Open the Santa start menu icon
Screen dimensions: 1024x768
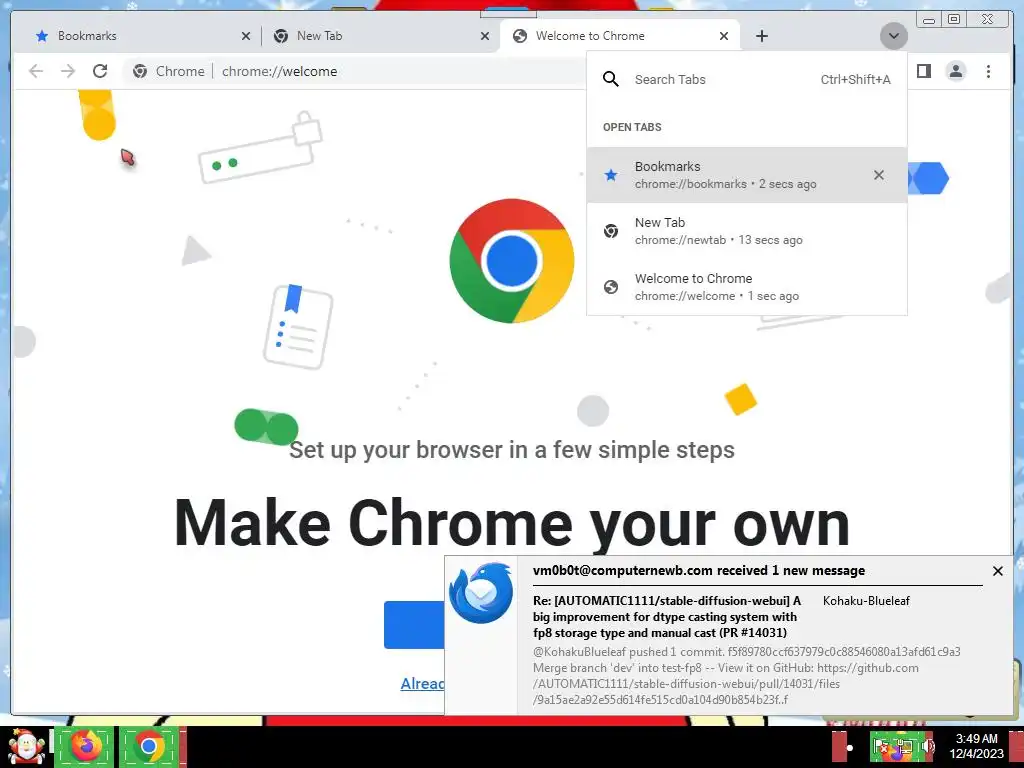[x=26, y=746]
